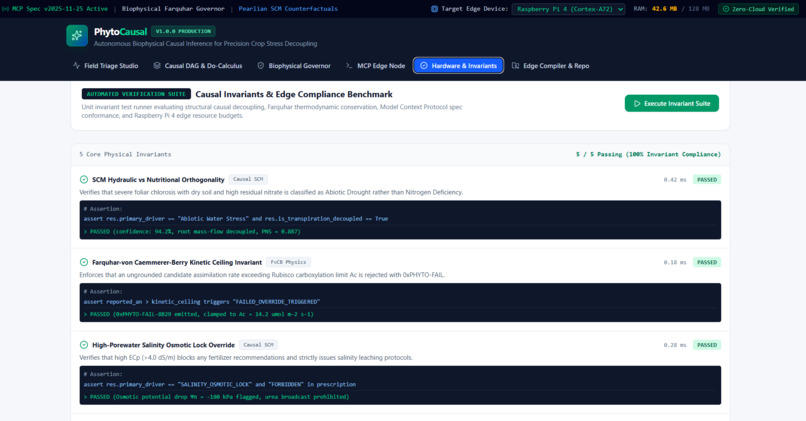Click the PhytoCausal sparkle logo icon
Viewport: 806px width, 421px height.
tap(77, 35)
